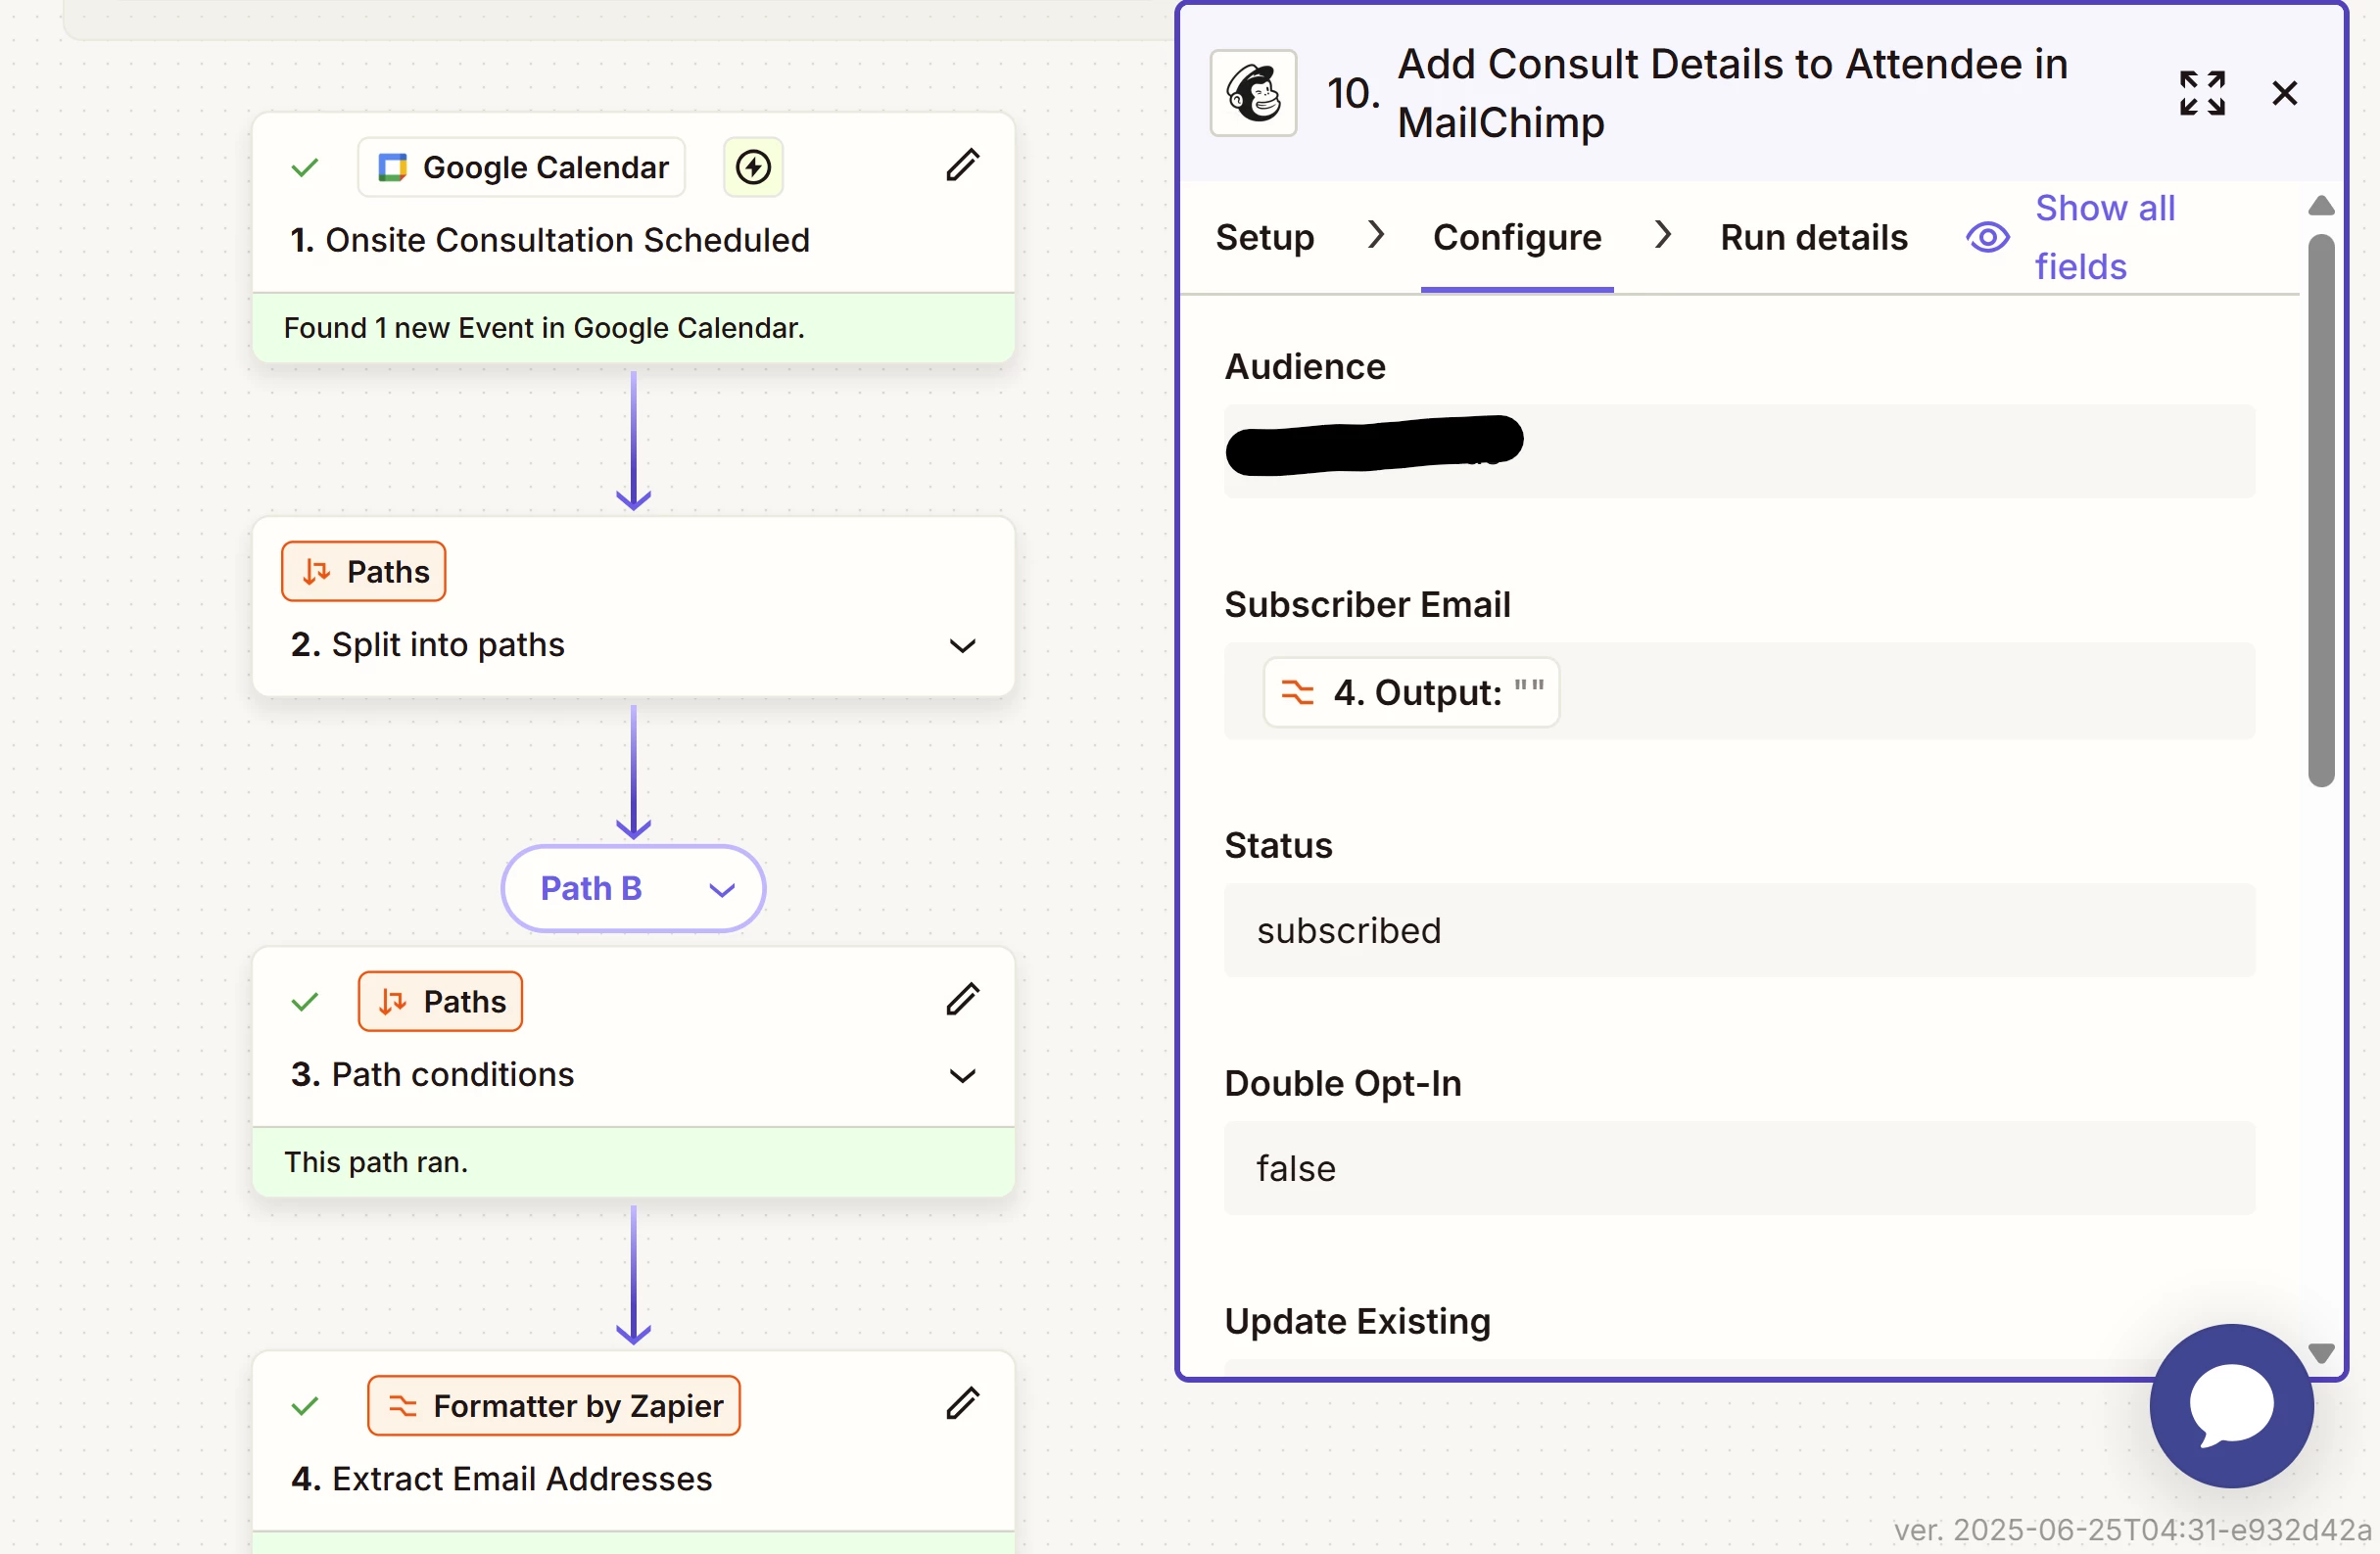Click the panel scrollbar down arrow

tap(2321, 1352)
